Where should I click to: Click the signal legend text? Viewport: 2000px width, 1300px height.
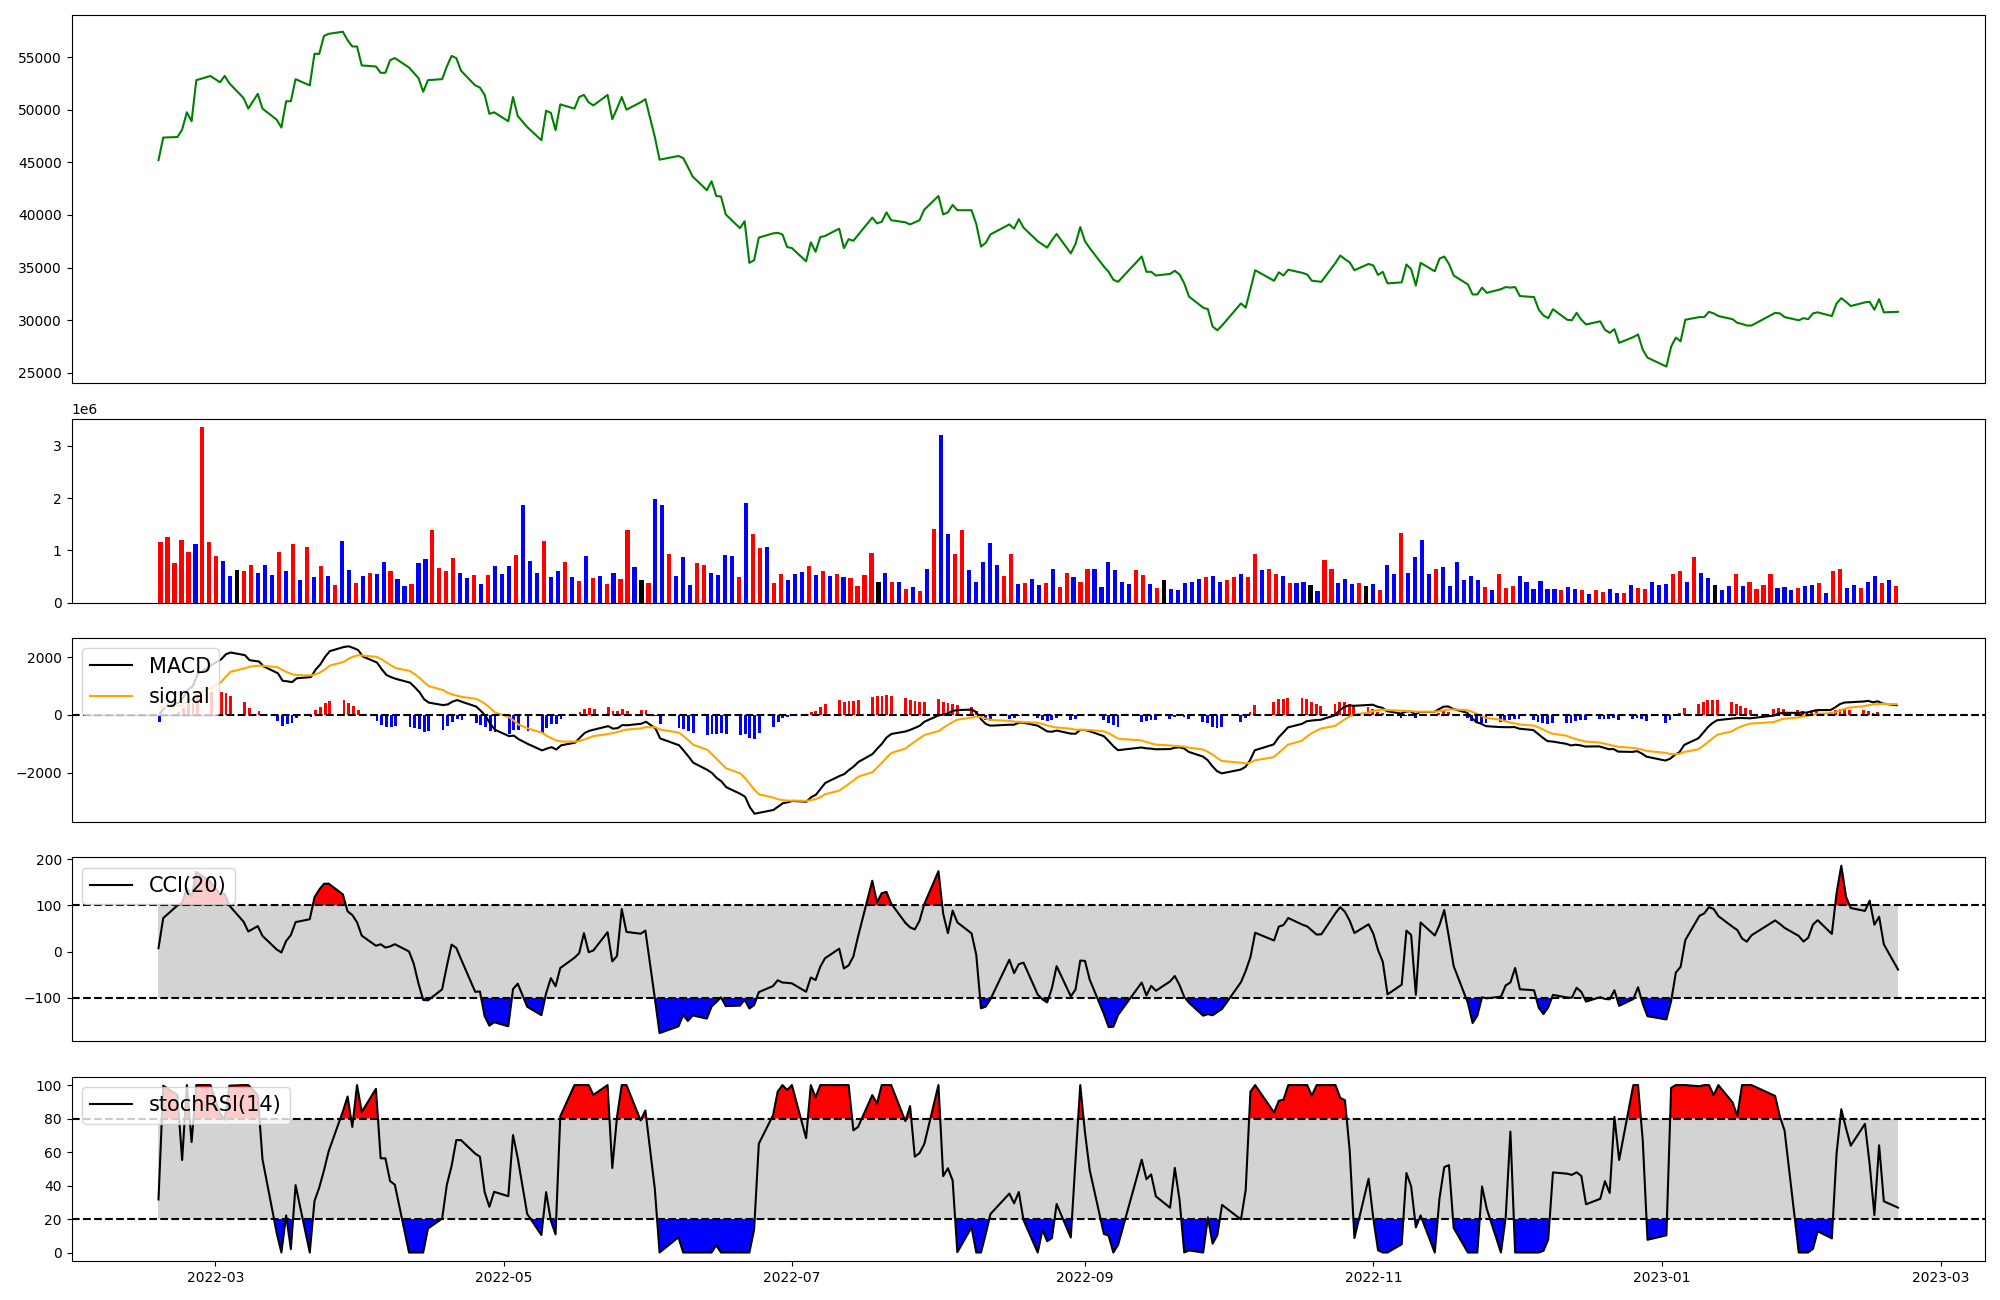tap(179, 696)
